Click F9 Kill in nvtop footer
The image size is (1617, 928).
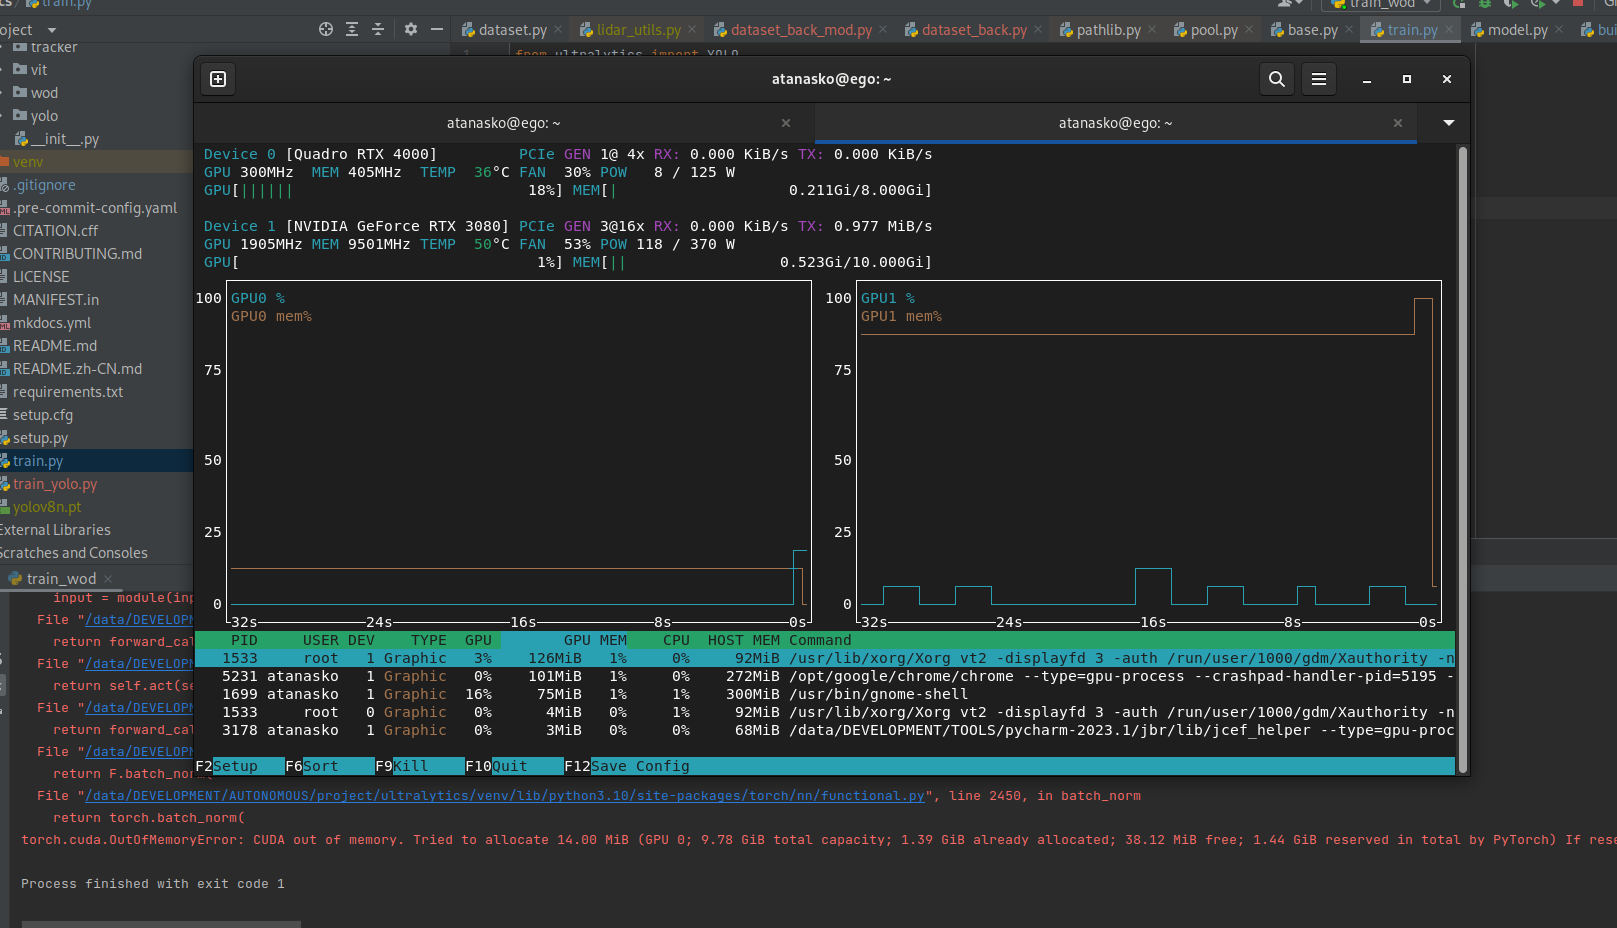(409, 766)
